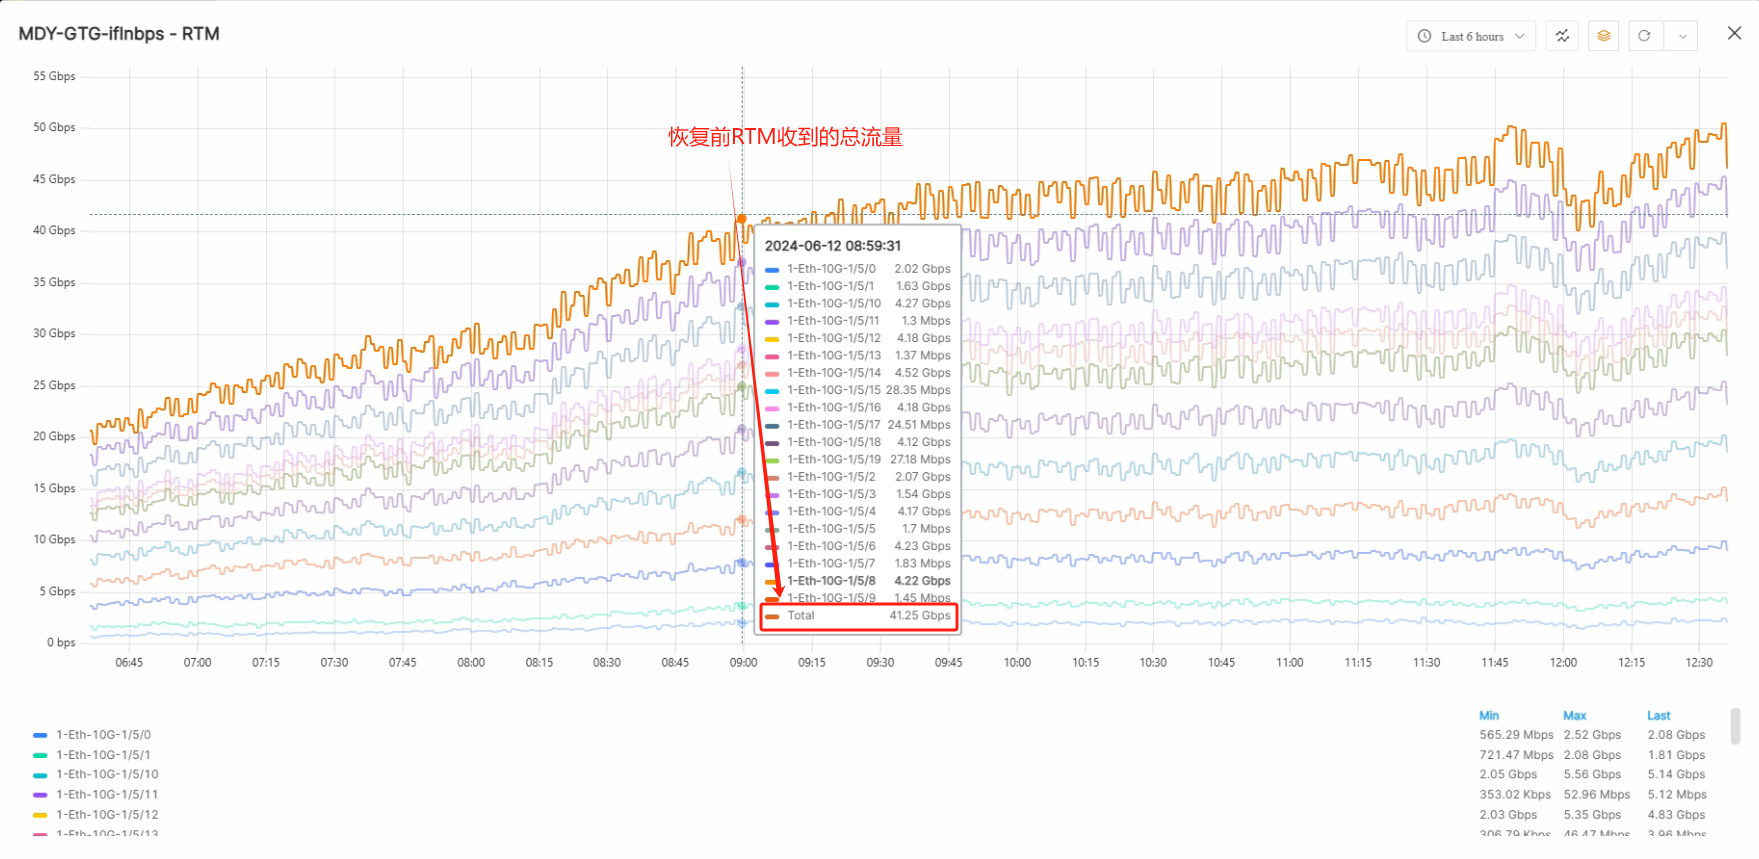Sort the legend by the Max column

coord(1574,716)
